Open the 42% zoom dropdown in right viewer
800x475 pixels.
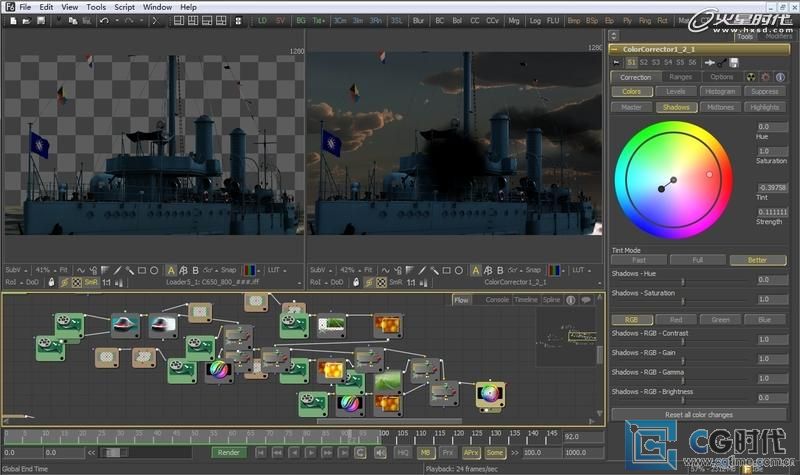click(350, 270)
